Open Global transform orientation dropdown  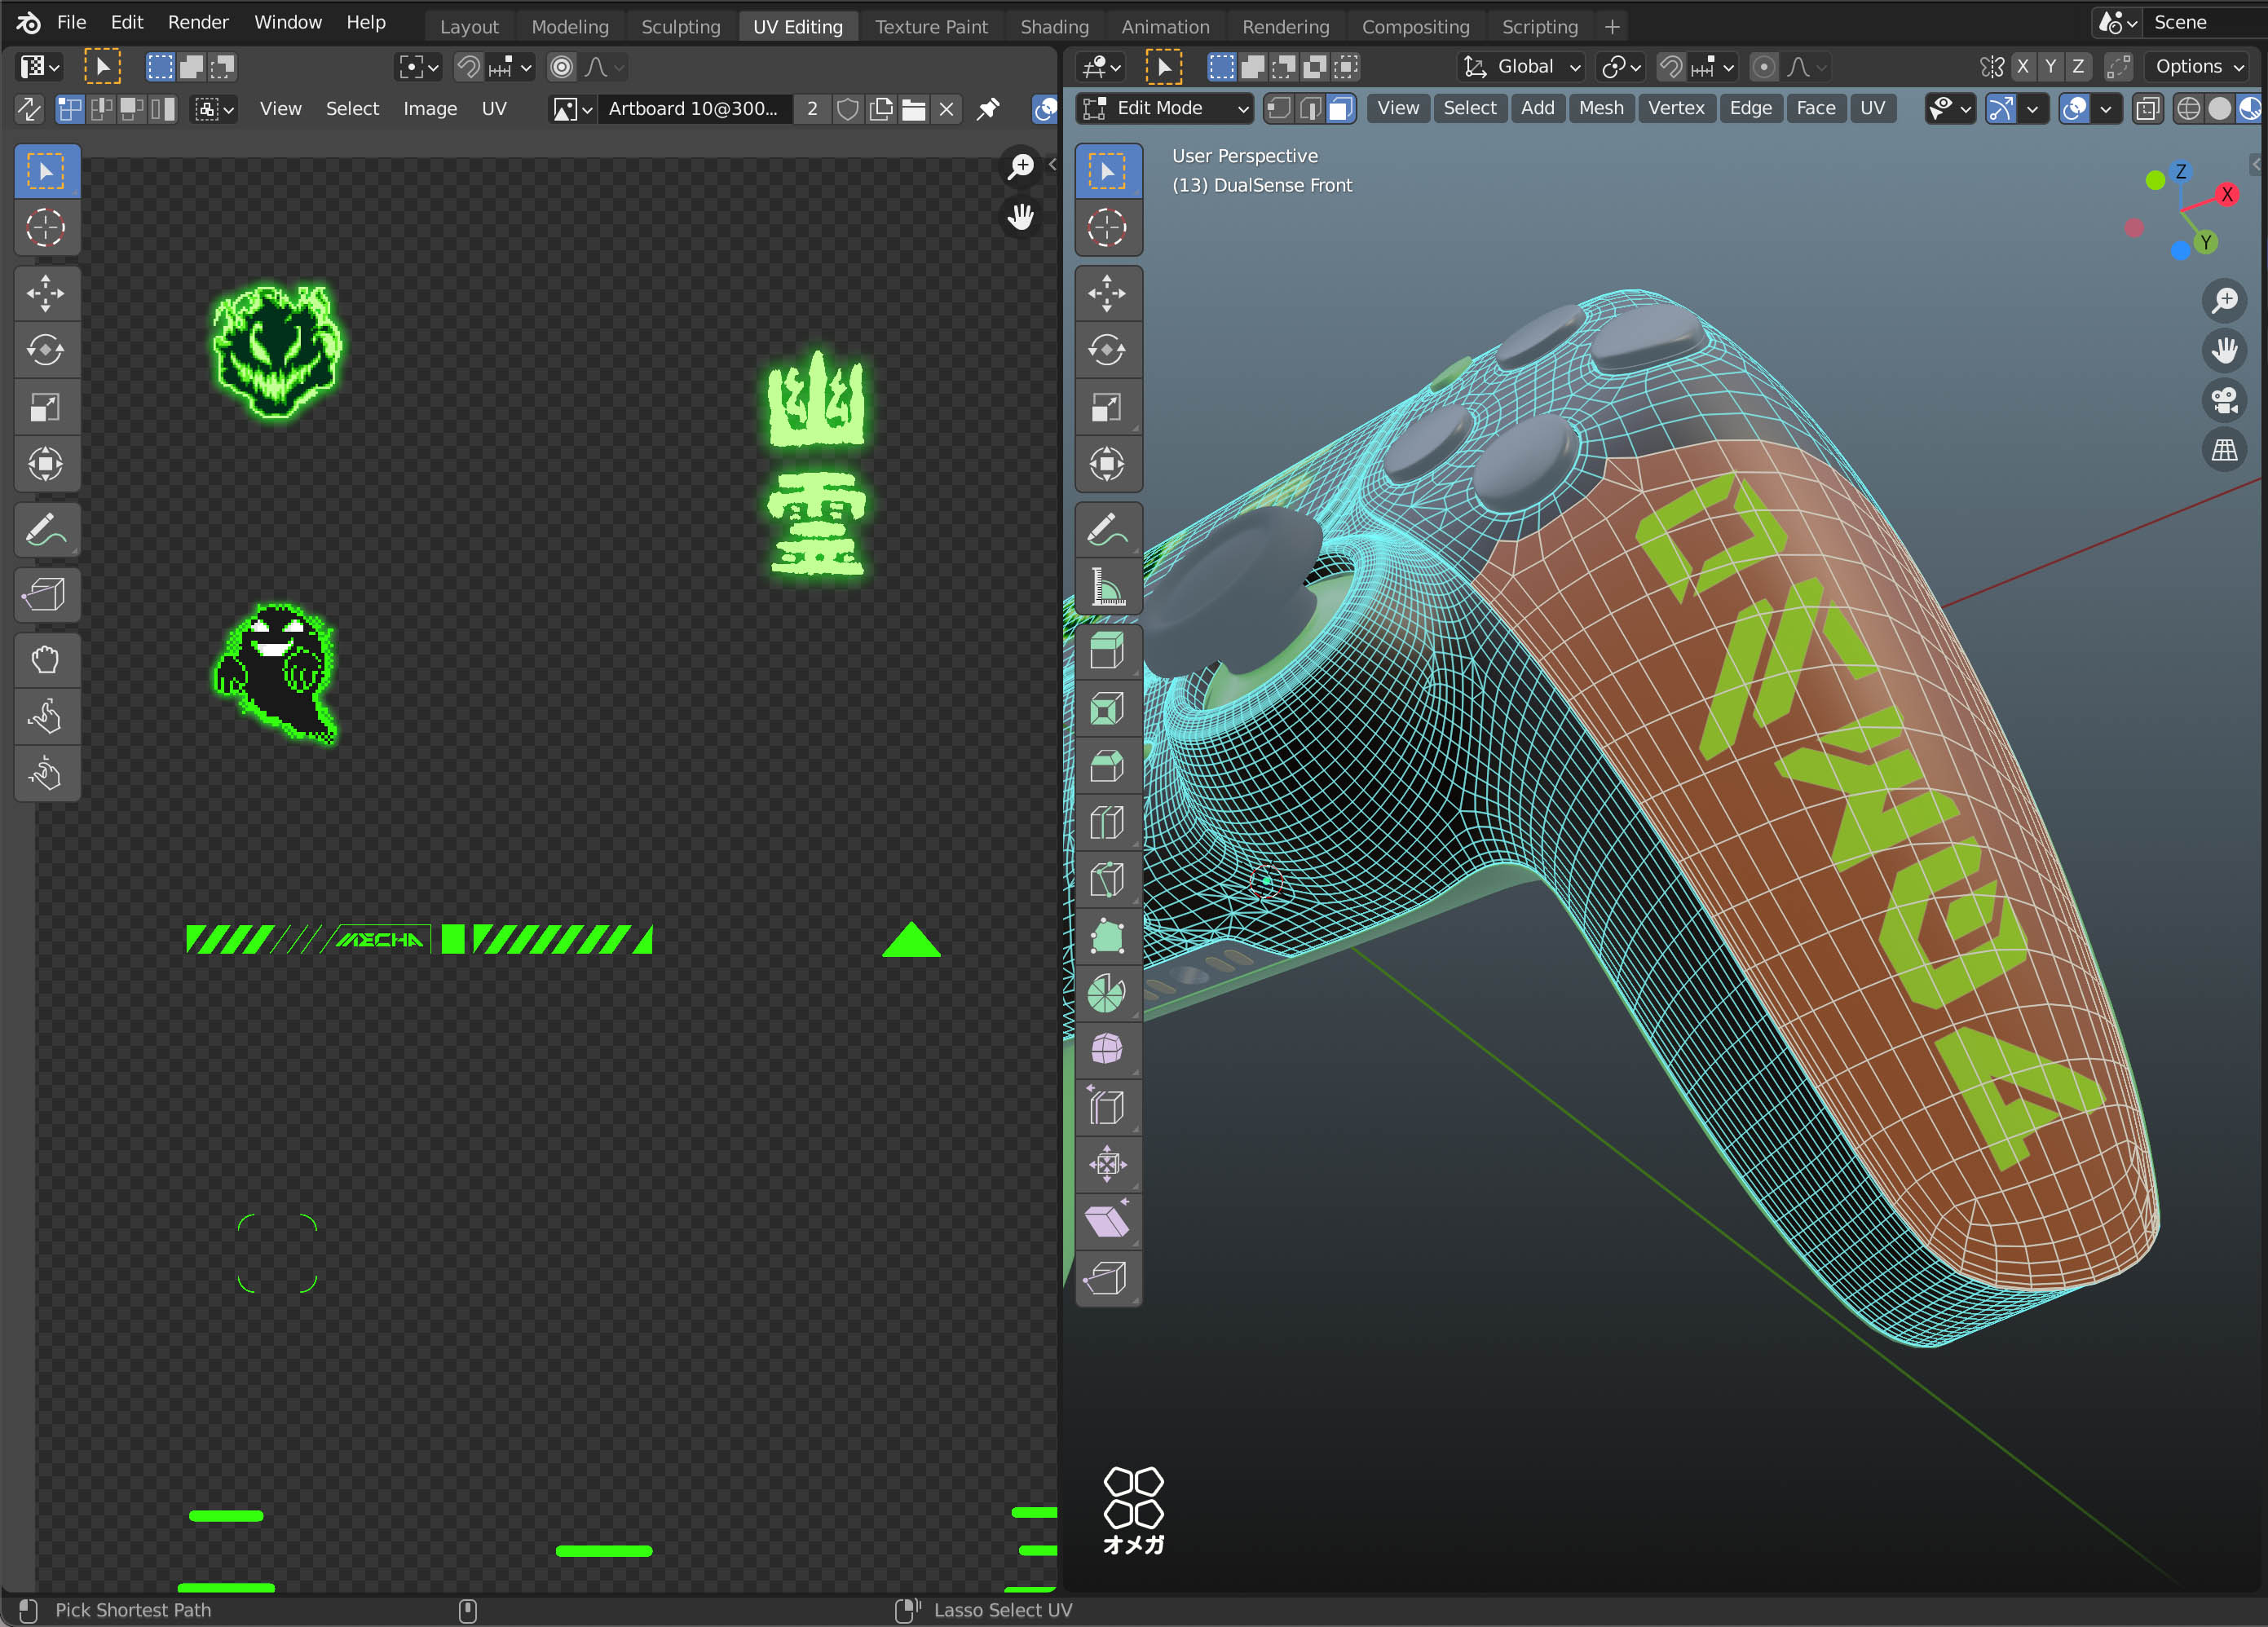[x=1522, y=67]
